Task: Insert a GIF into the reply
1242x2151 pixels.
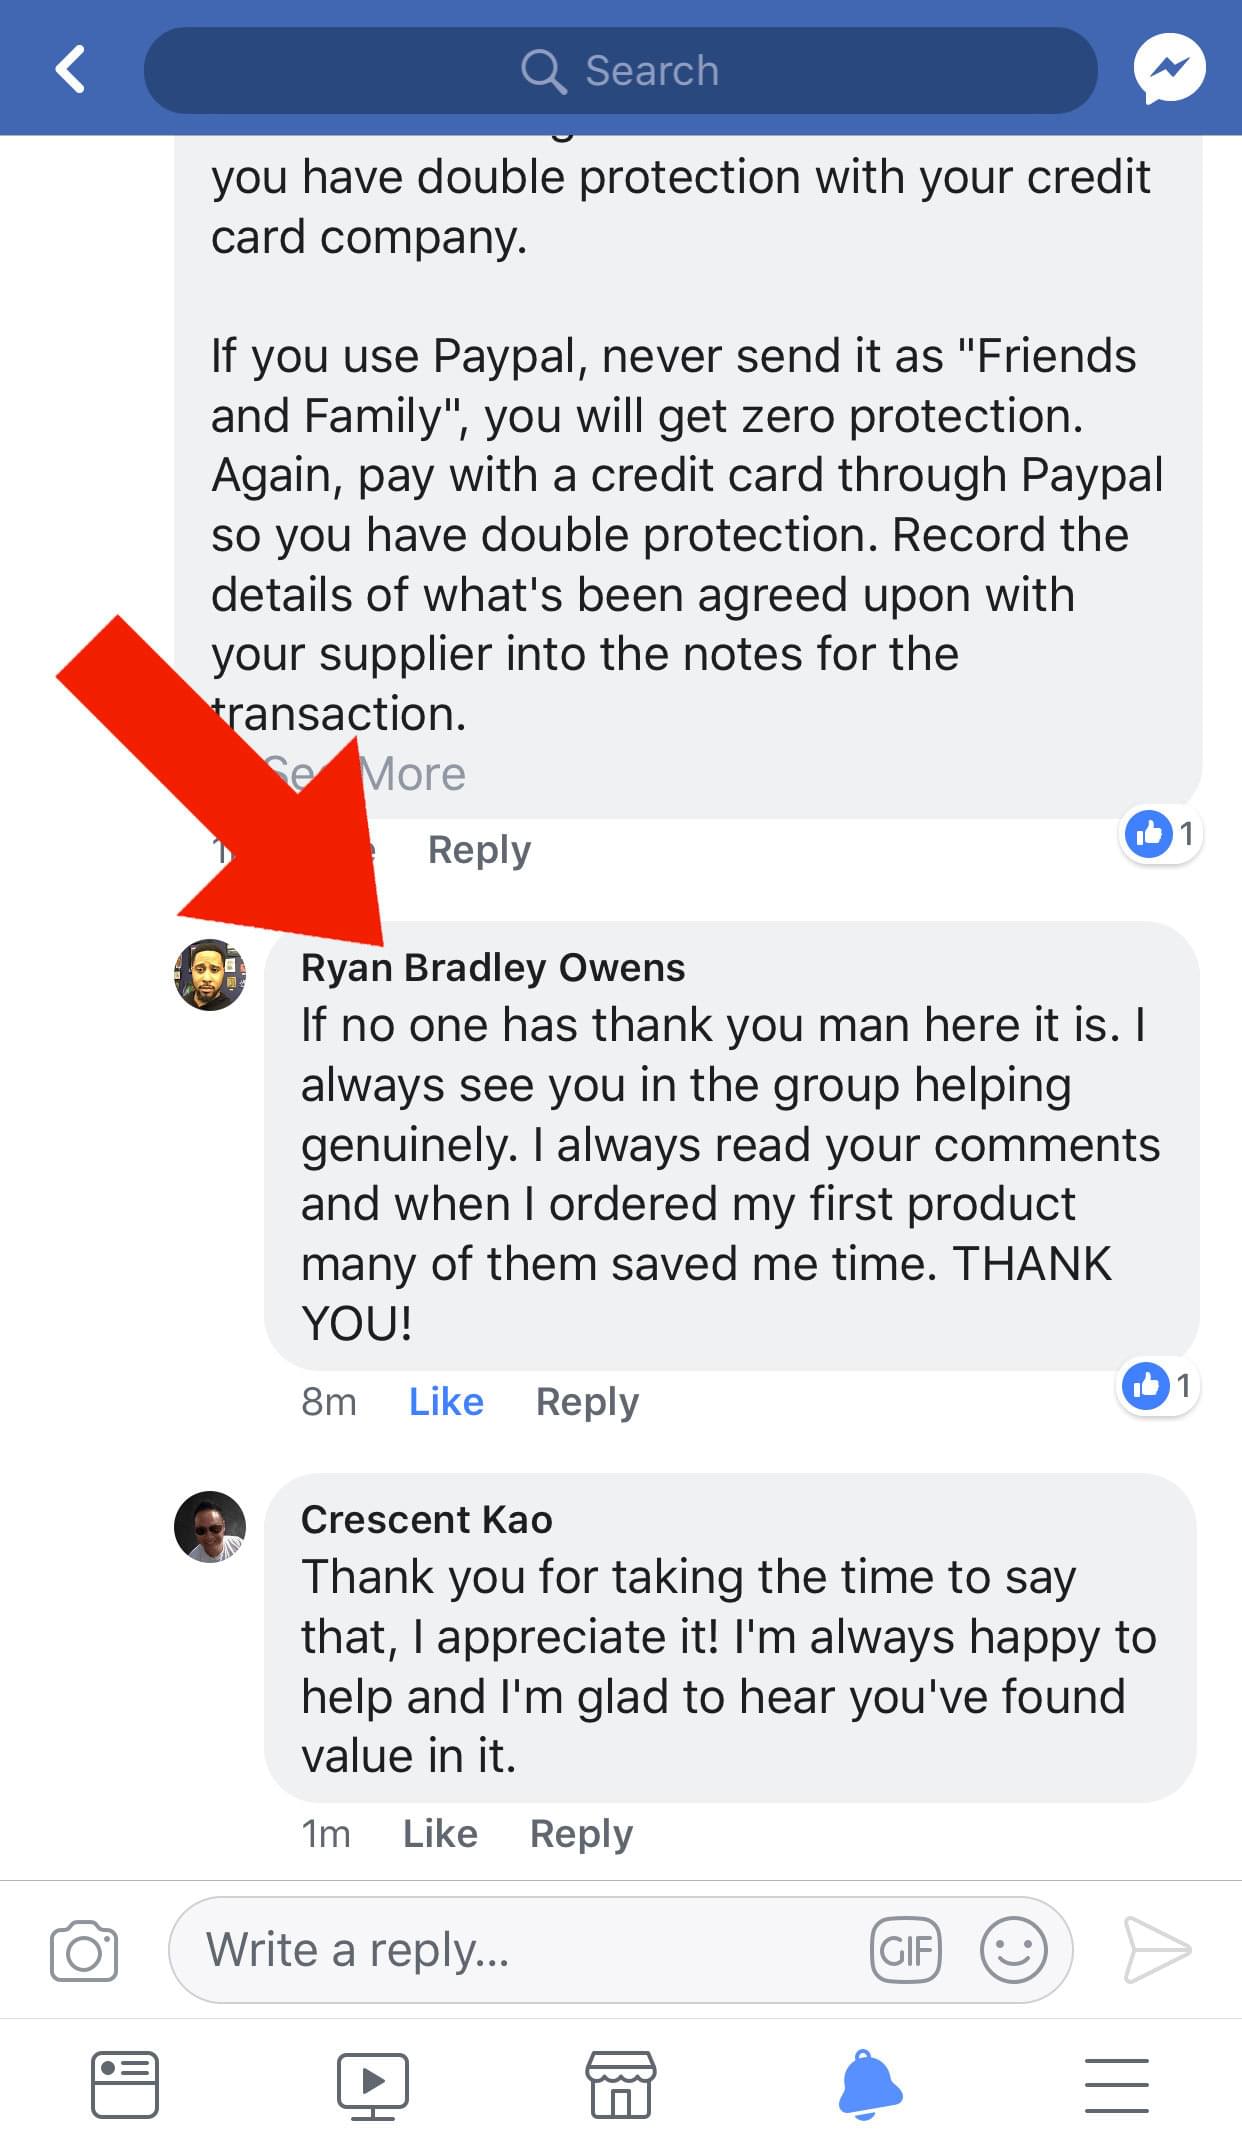Action: click(x=906, y=1950)
